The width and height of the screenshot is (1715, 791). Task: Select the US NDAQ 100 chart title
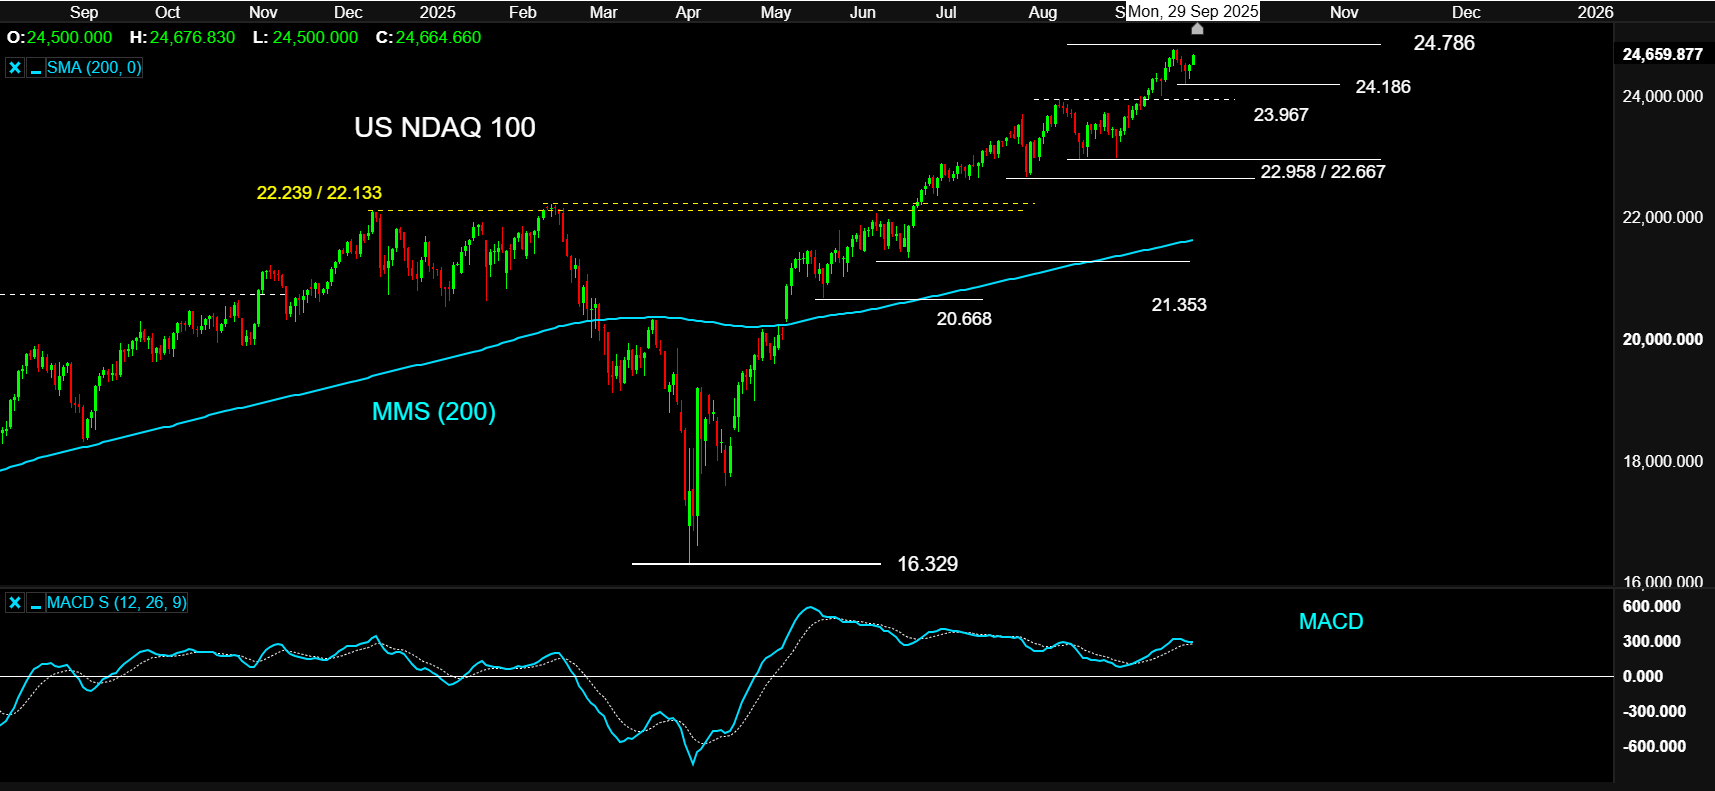[x=445, y=127]
